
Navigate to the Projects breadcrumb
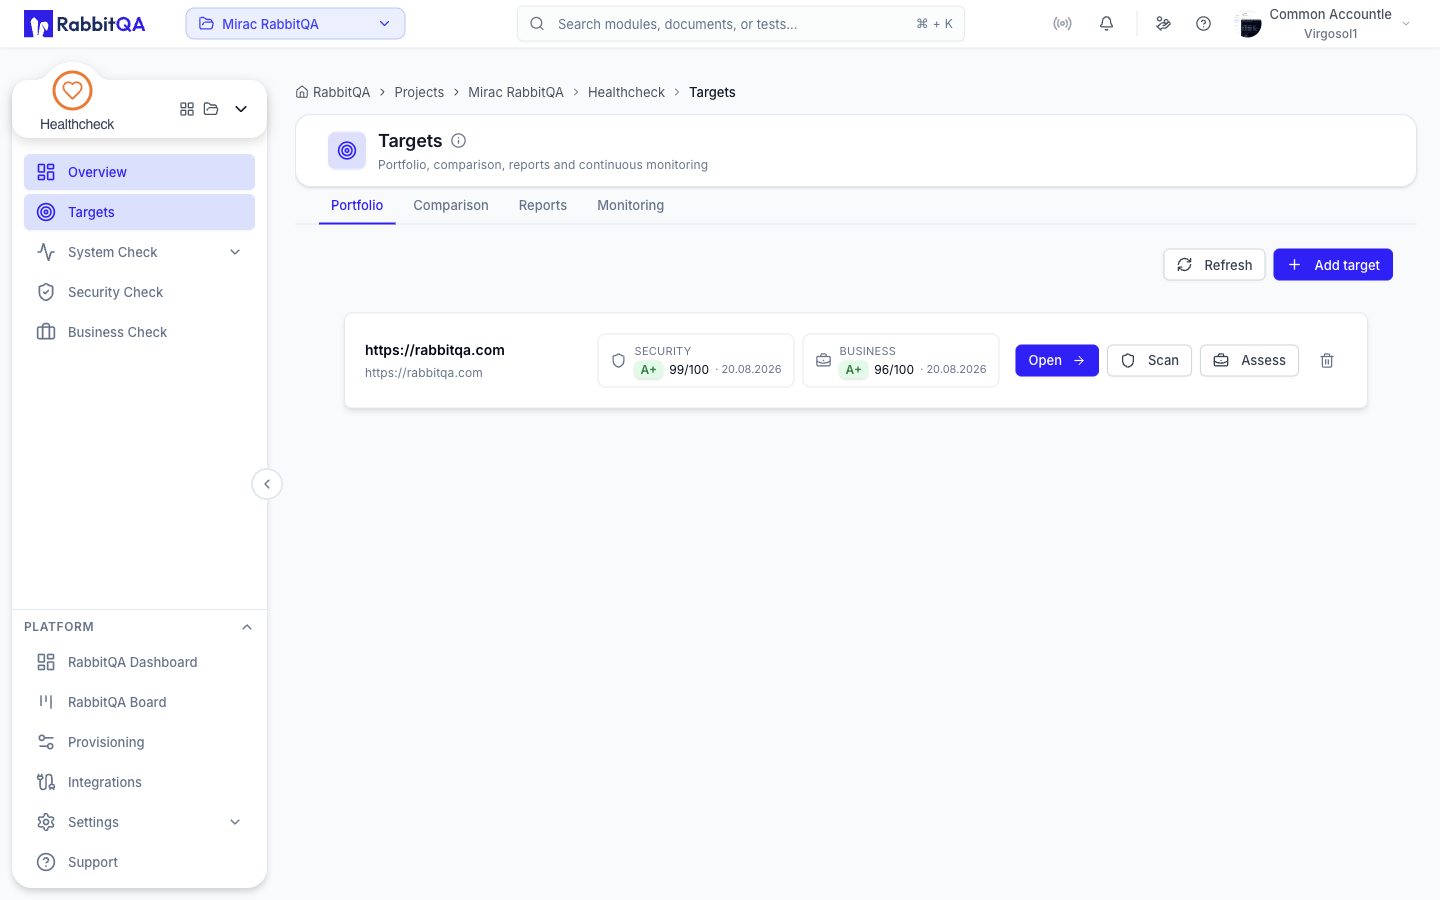point(419,92)
